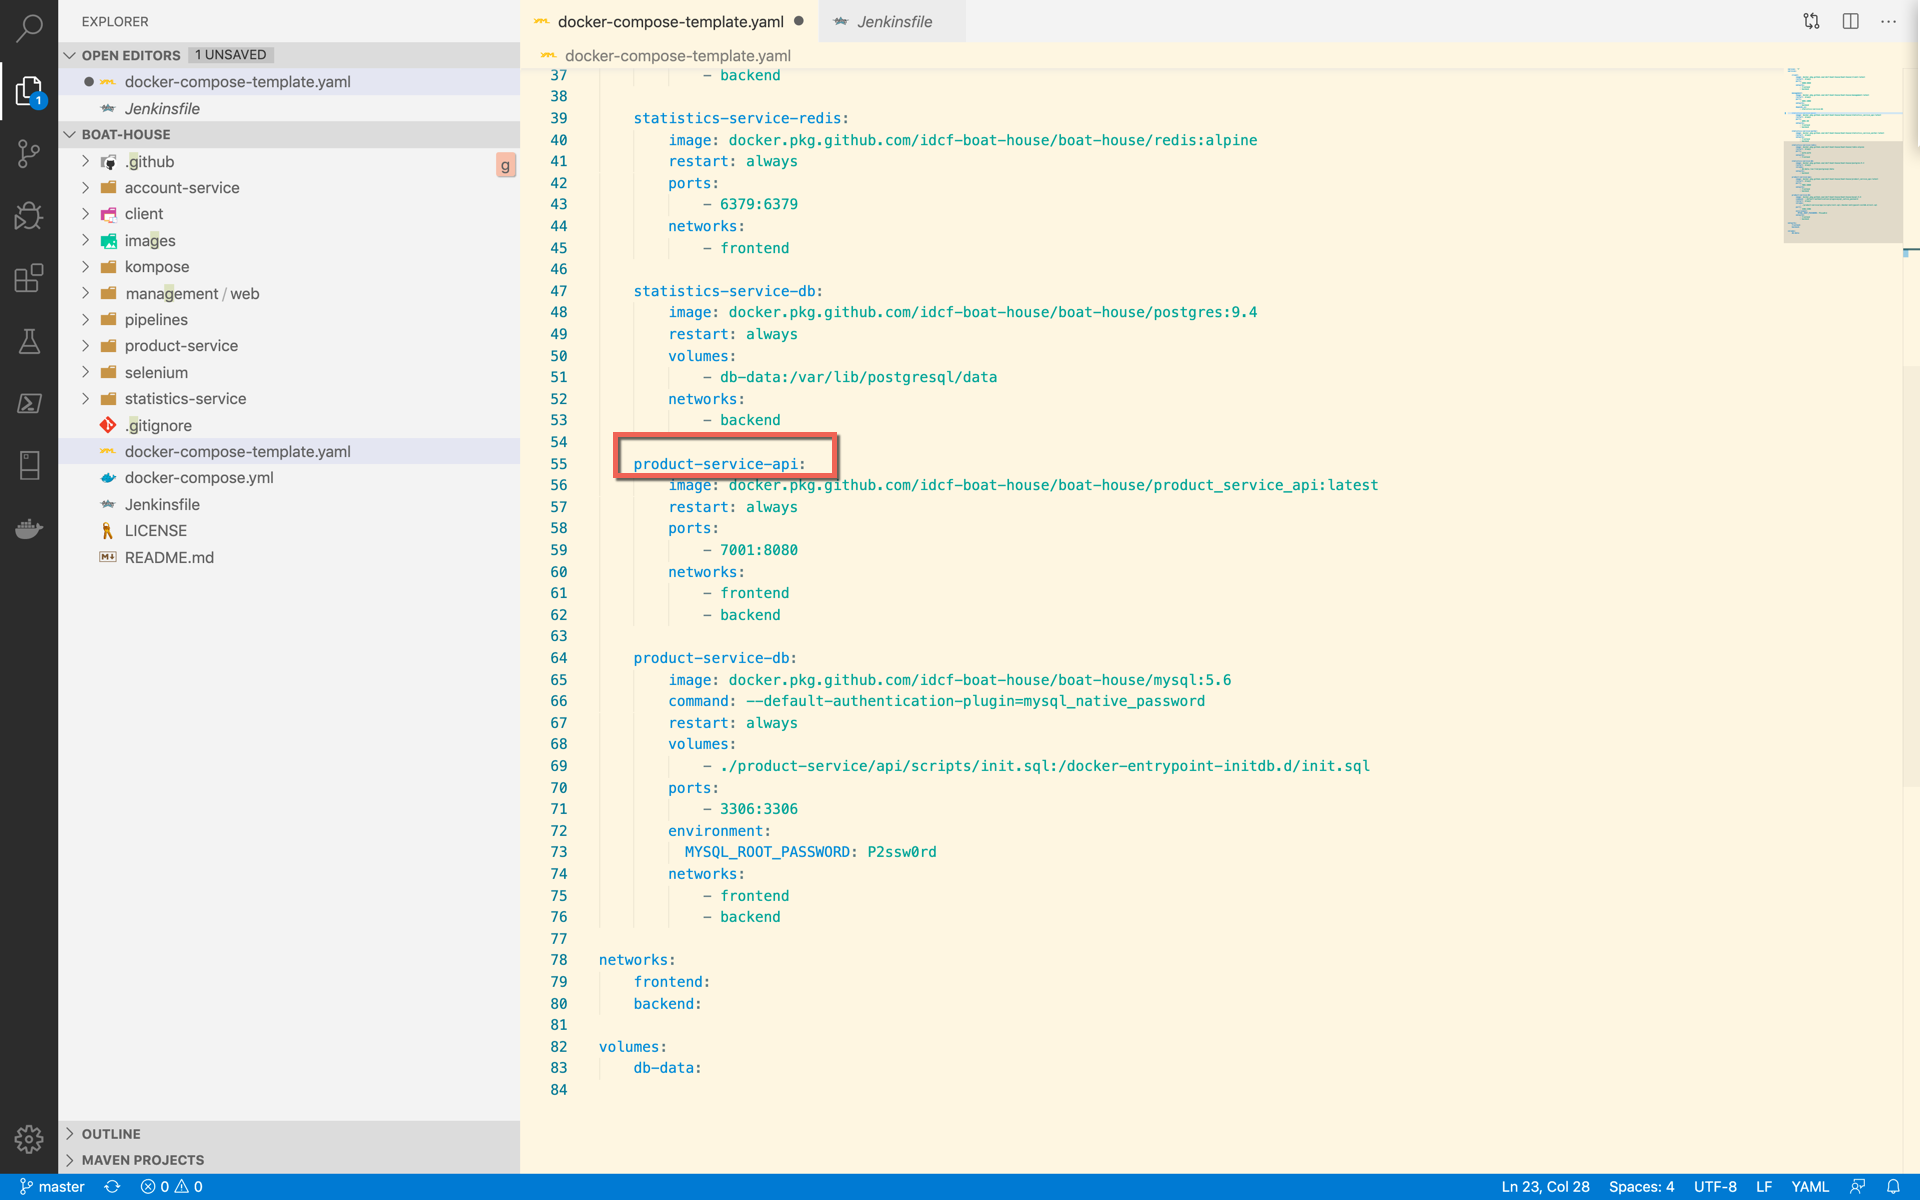Image resolution: width=1920 pixels, height=1200 pixels.
Task: Change the Spaces: 4 indentation setting
Action: 1641,1187
